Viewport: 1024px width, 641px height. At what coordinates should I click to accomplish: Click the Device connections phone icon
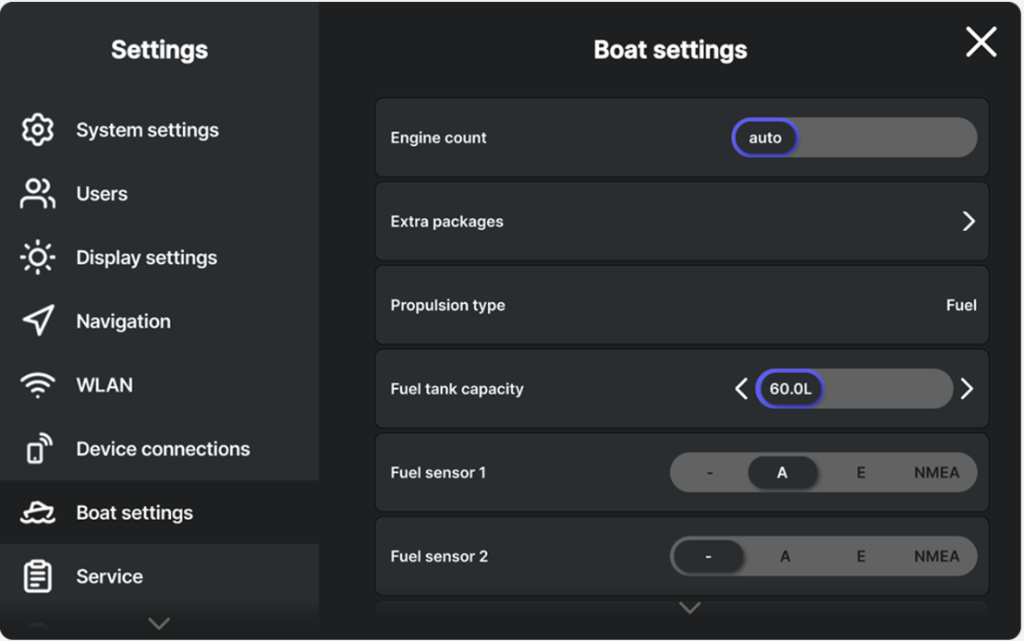pos(39,448)
